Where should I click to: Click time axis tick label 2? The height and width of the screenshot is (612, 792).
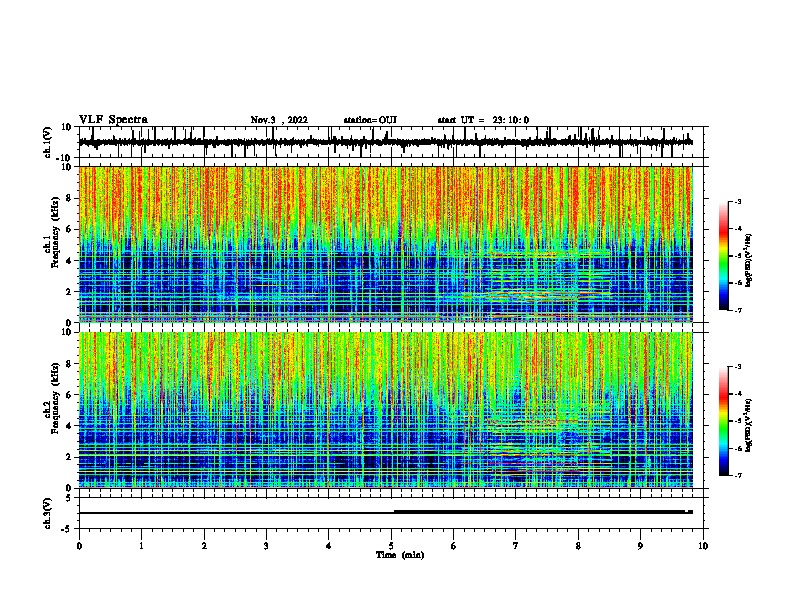204,546
